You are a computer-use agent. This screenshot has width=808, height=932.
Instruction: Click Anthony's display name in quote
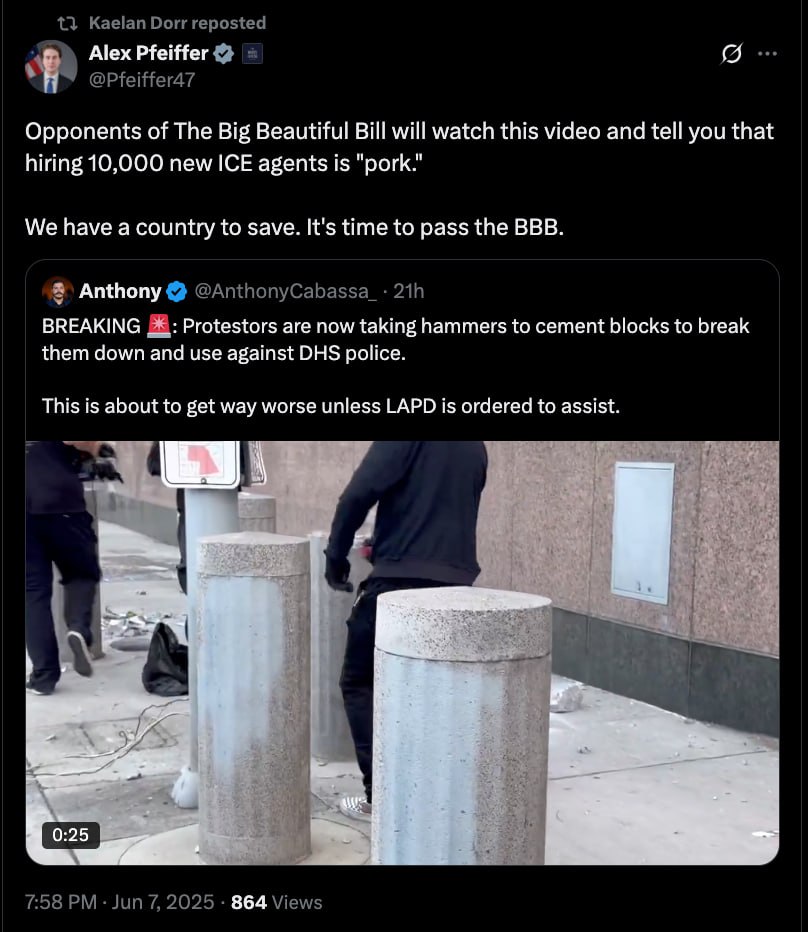(x=120, y=291)
